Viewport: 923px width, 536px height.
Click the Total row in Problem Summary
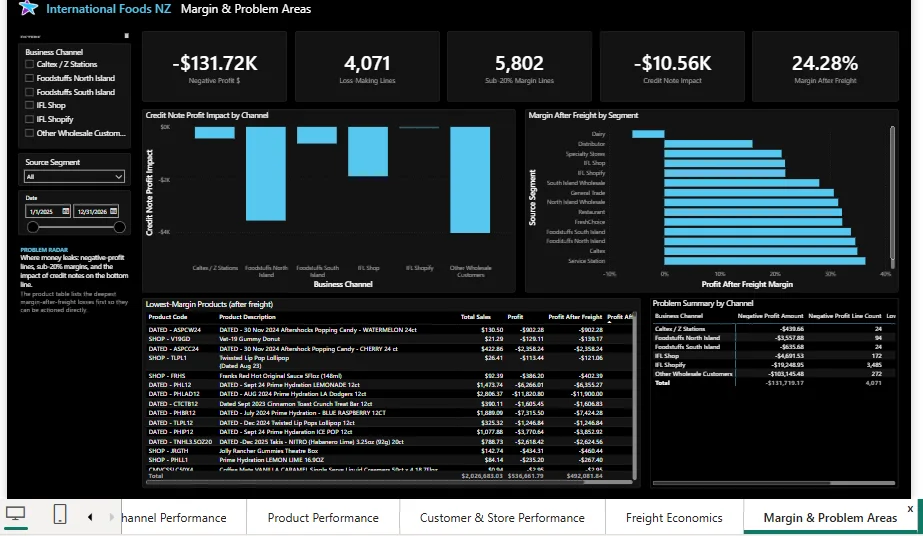(774, 382)
